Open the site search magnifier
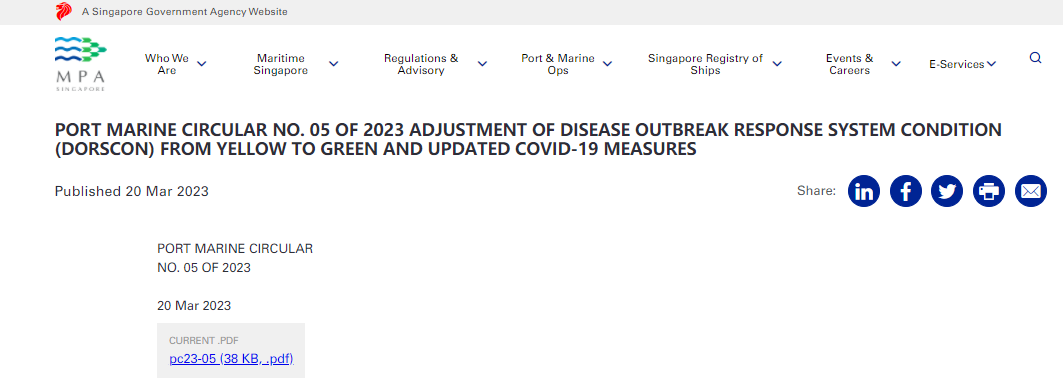The image size is (1063, 383). click(x=1035, y=58)
